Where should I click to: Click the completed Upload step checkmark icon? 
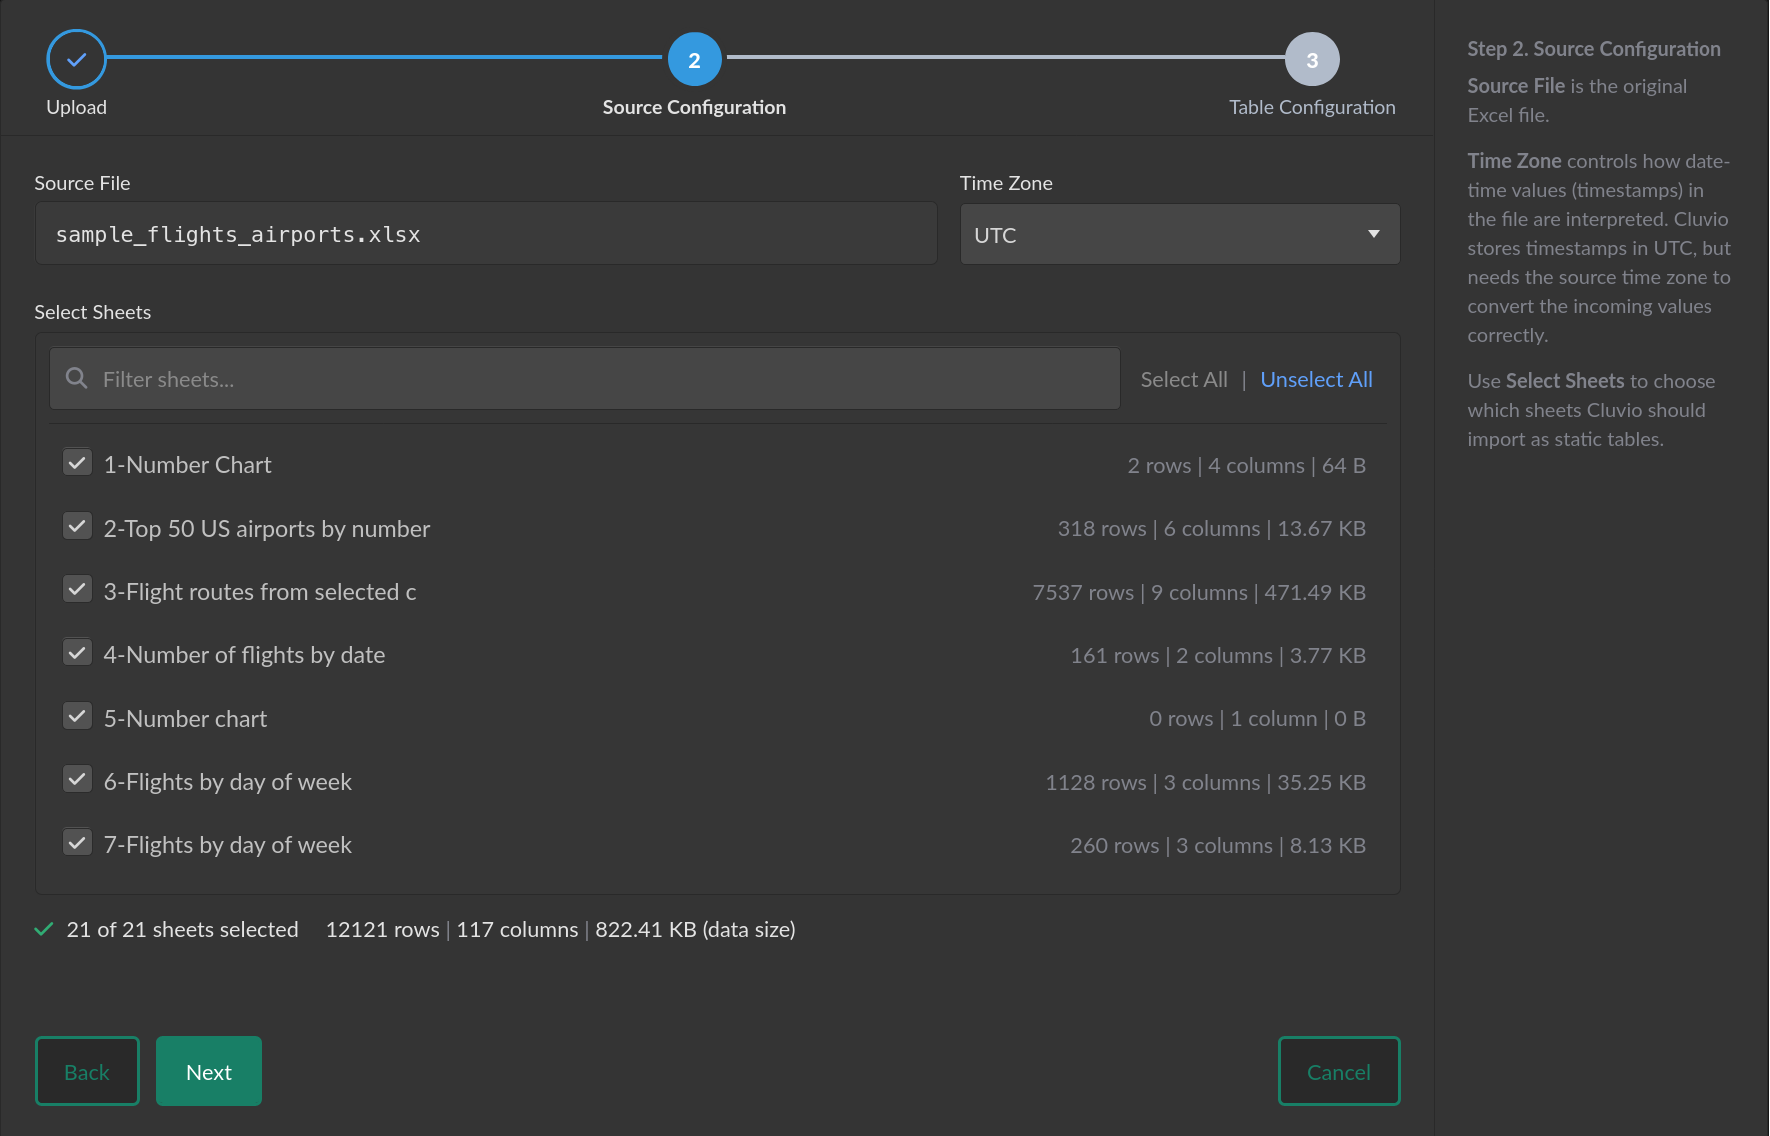point(76,60)
